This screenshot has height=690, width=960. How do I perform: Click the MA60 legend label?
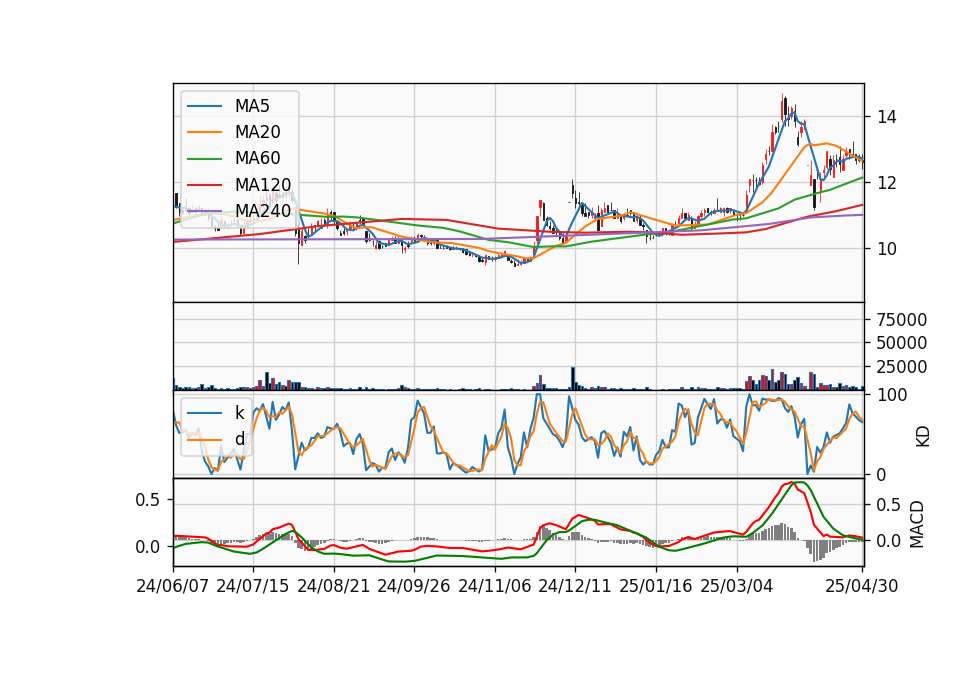257,159
